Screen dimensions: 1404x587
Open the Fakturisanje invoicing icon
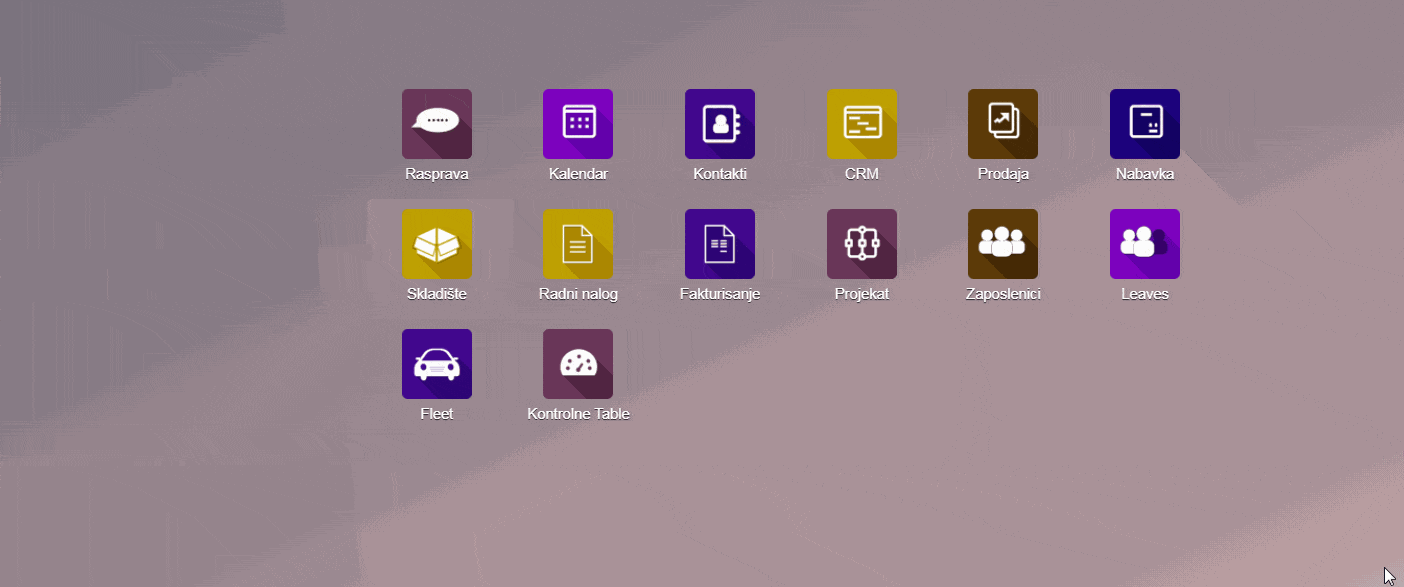point(720,244)
